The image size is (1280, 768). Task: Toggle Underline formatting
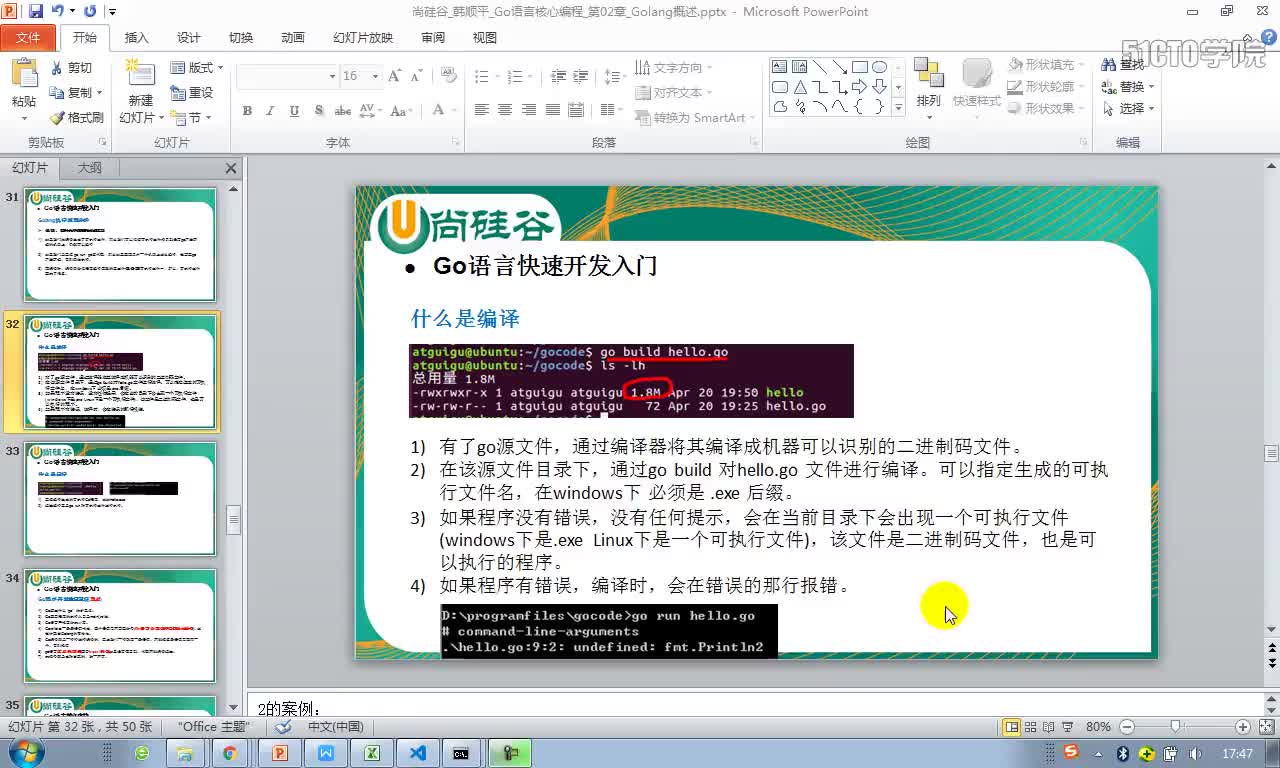point(294,110)
